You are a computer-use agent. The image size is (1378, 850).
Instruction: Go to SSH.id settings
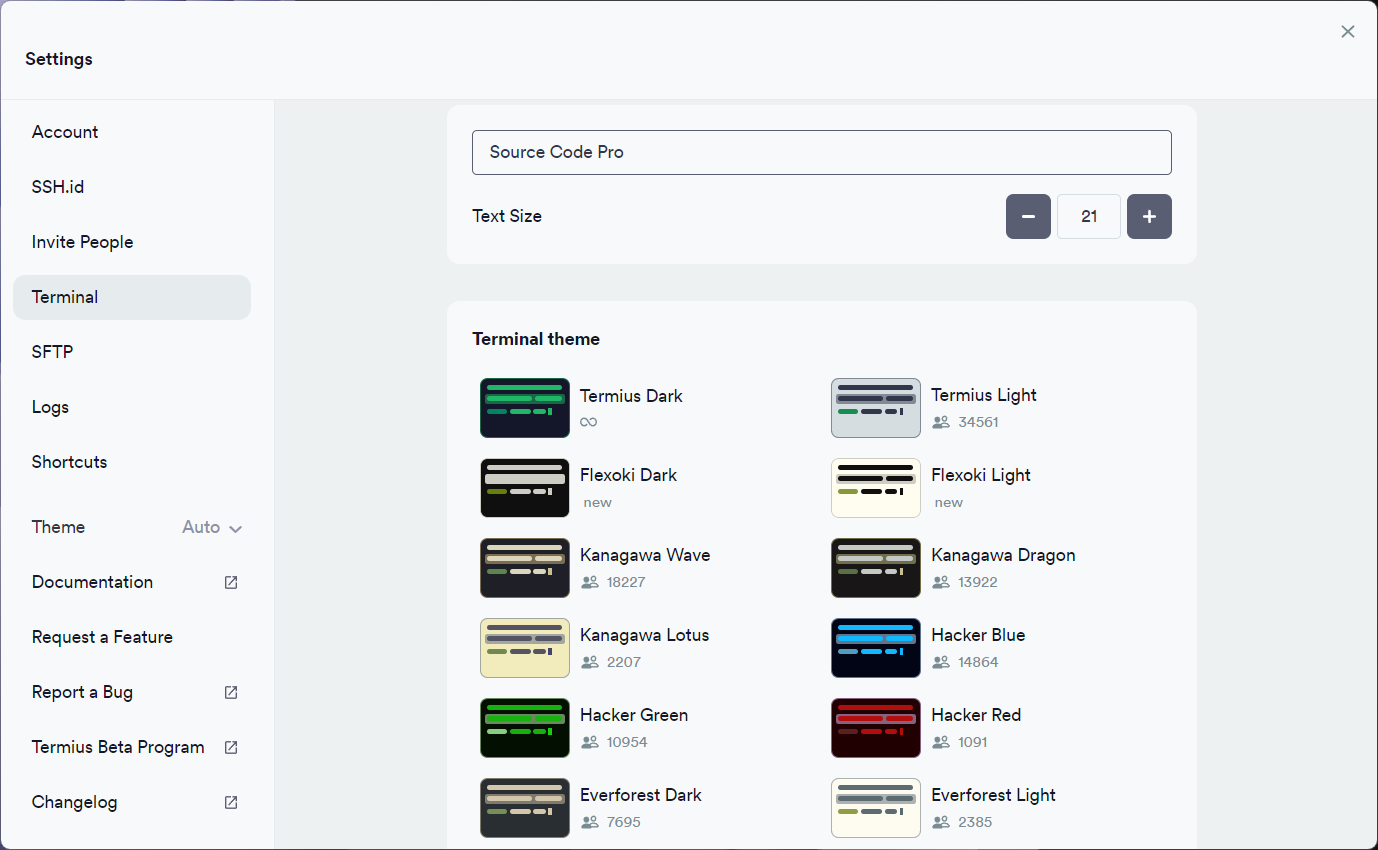tap(132, 187)
